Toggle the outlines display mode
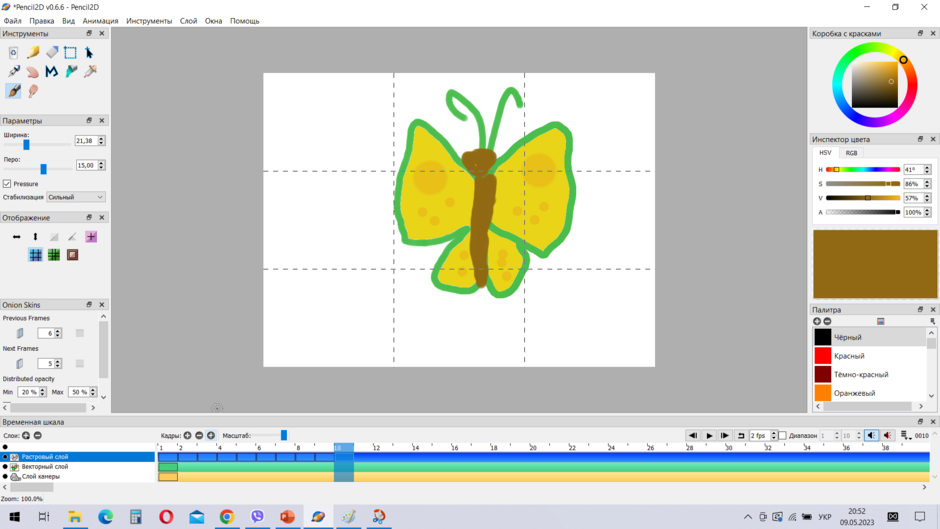The height and width of the screenshot is (529, 940). (x=73, y=237)
